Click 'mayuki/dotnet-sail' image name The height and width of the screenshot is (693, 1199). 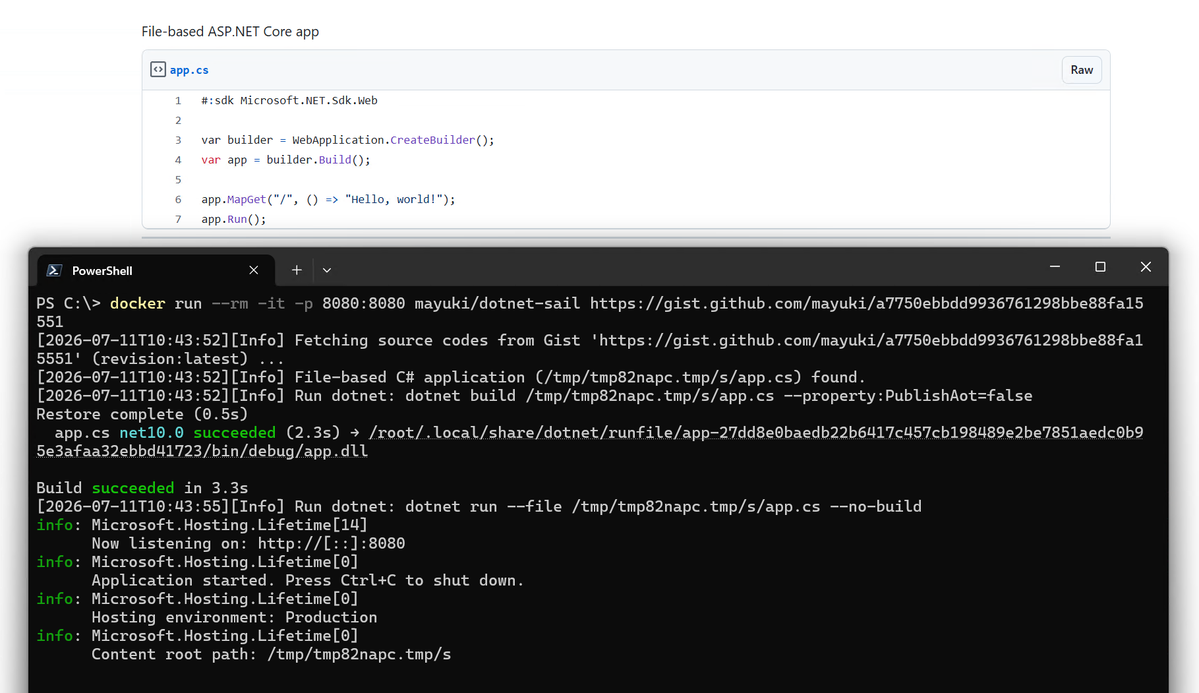[497, 304]
